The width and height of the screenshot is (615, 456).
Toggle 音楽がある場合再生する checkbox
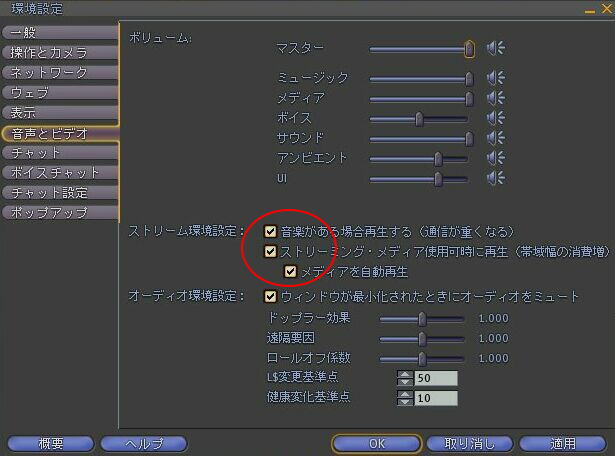pos(270,231)
